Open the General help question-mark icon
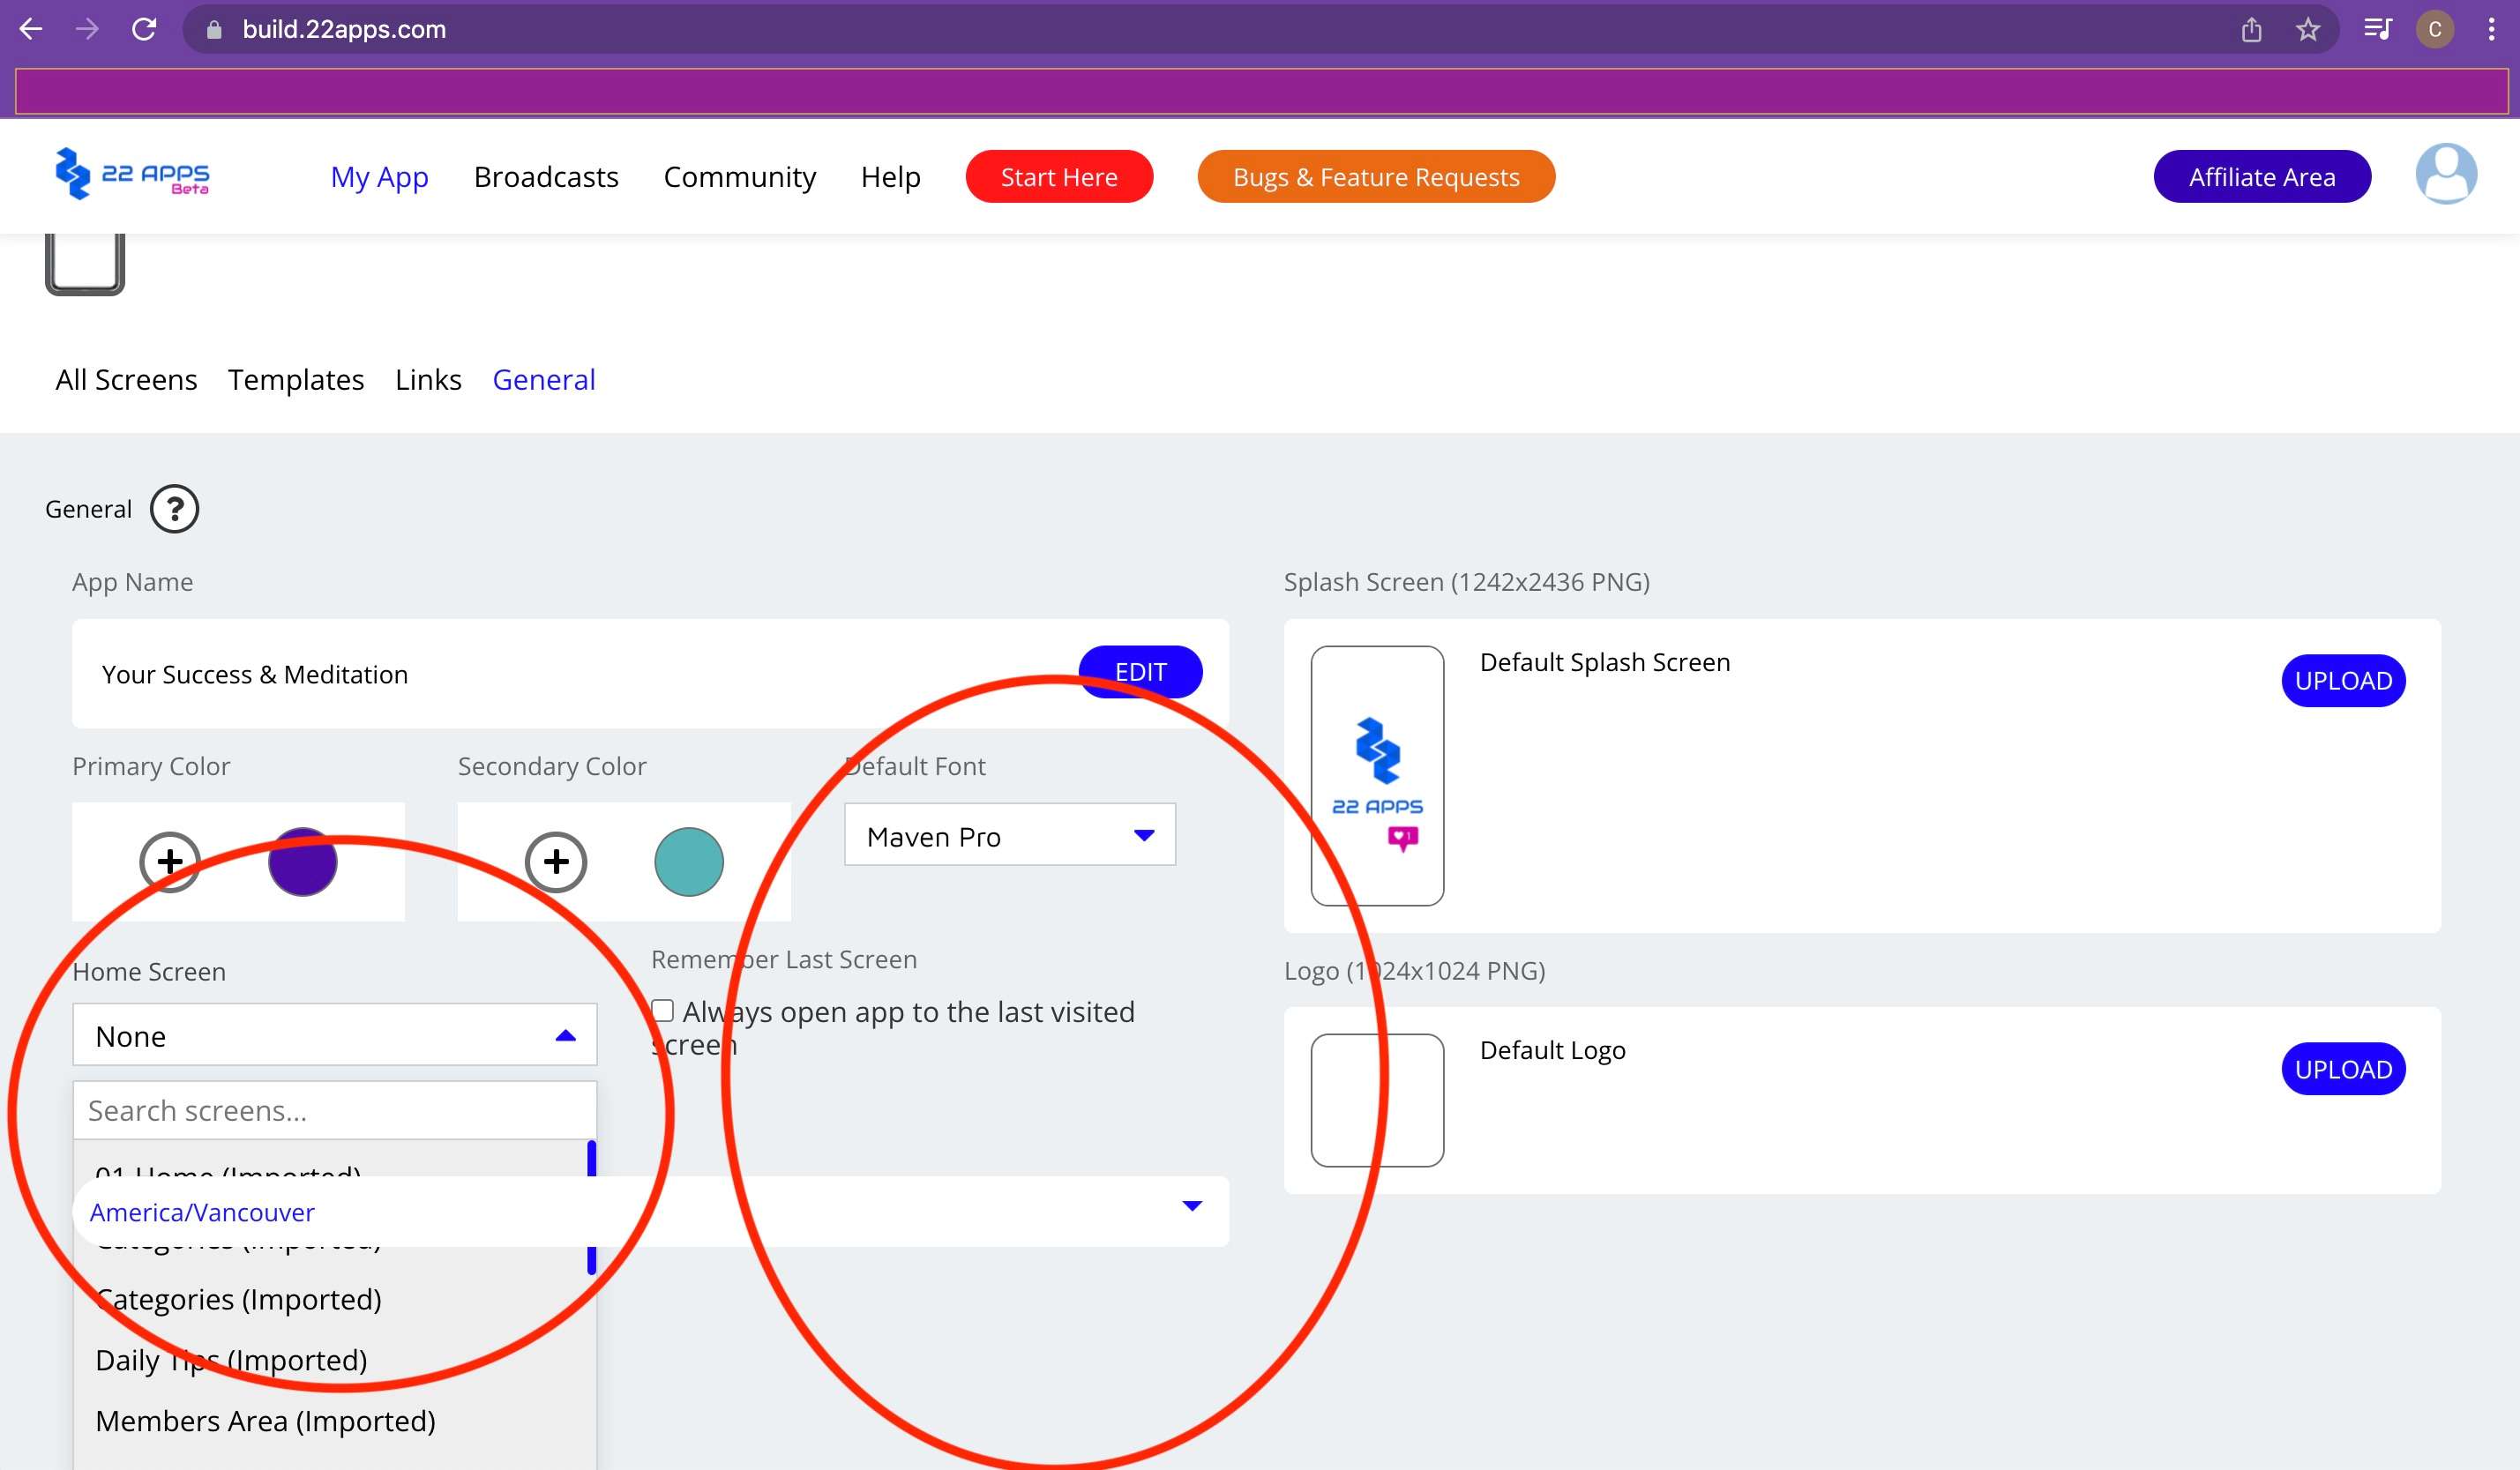Image resolution: width=2520 pixels, height=1470 pixels. pyautogui.click(x=174, y=509)
